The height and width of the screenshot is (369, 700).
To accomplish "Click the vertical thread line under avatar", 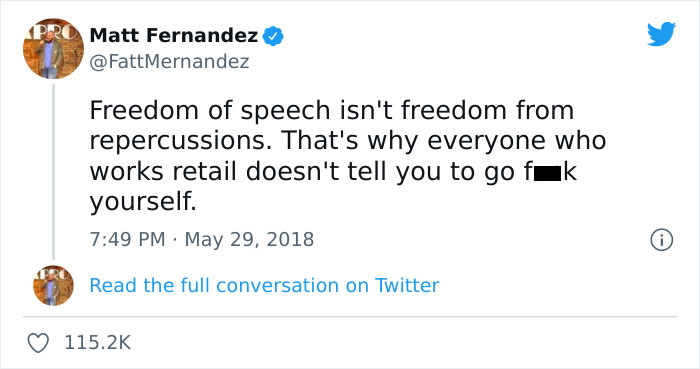I will click(x=54, y=172).
